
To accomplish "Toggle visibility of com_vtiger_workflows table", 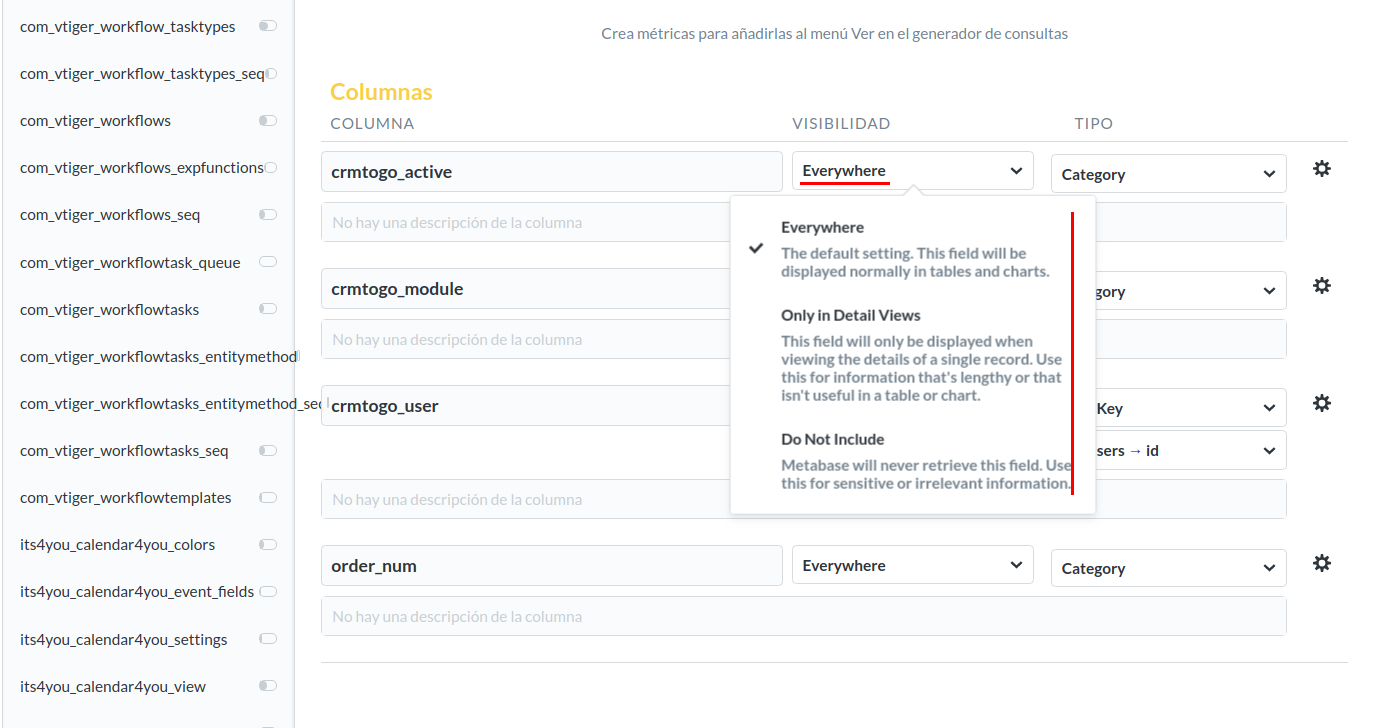I will point(267,120).
